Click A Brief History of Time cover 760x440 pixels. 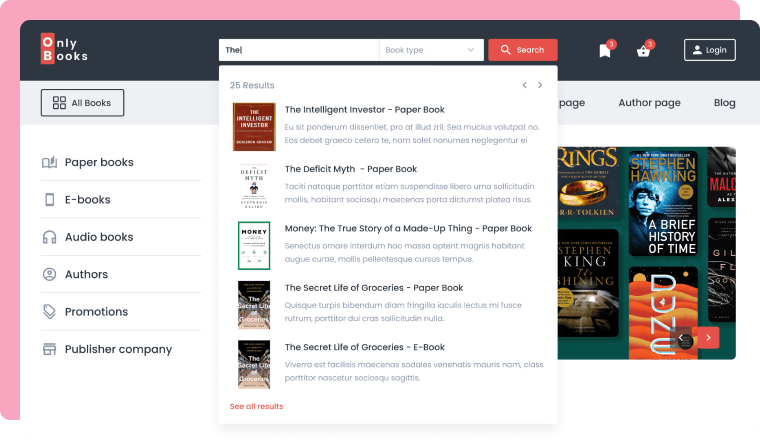pyautogui.click(x=663, y=204)
